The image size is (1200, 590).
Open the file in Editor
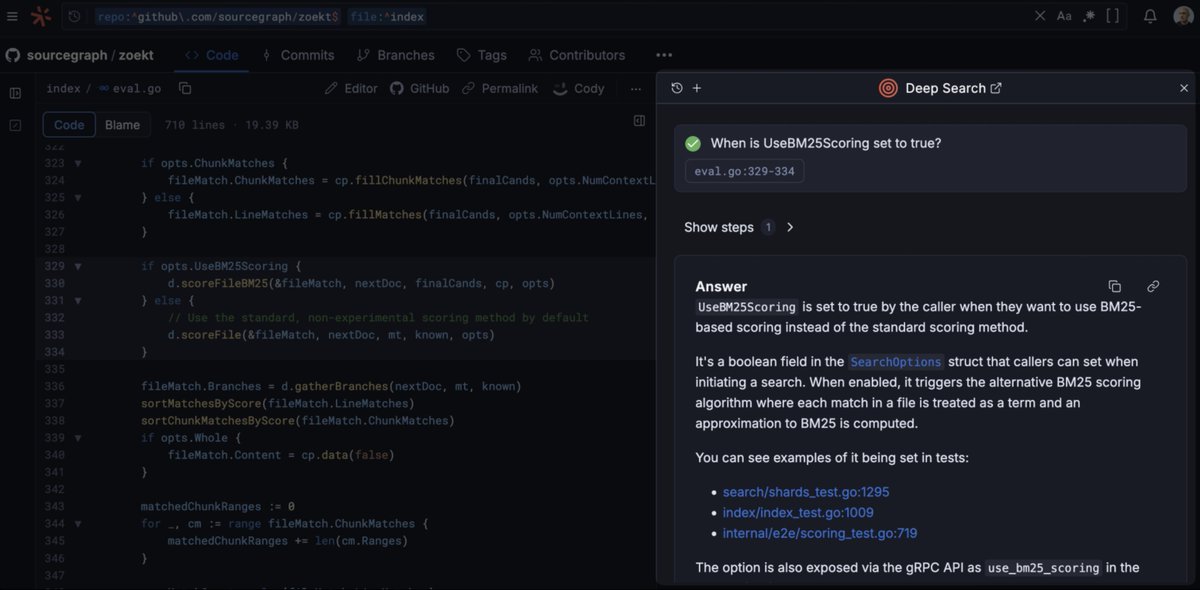pos(351,88)
